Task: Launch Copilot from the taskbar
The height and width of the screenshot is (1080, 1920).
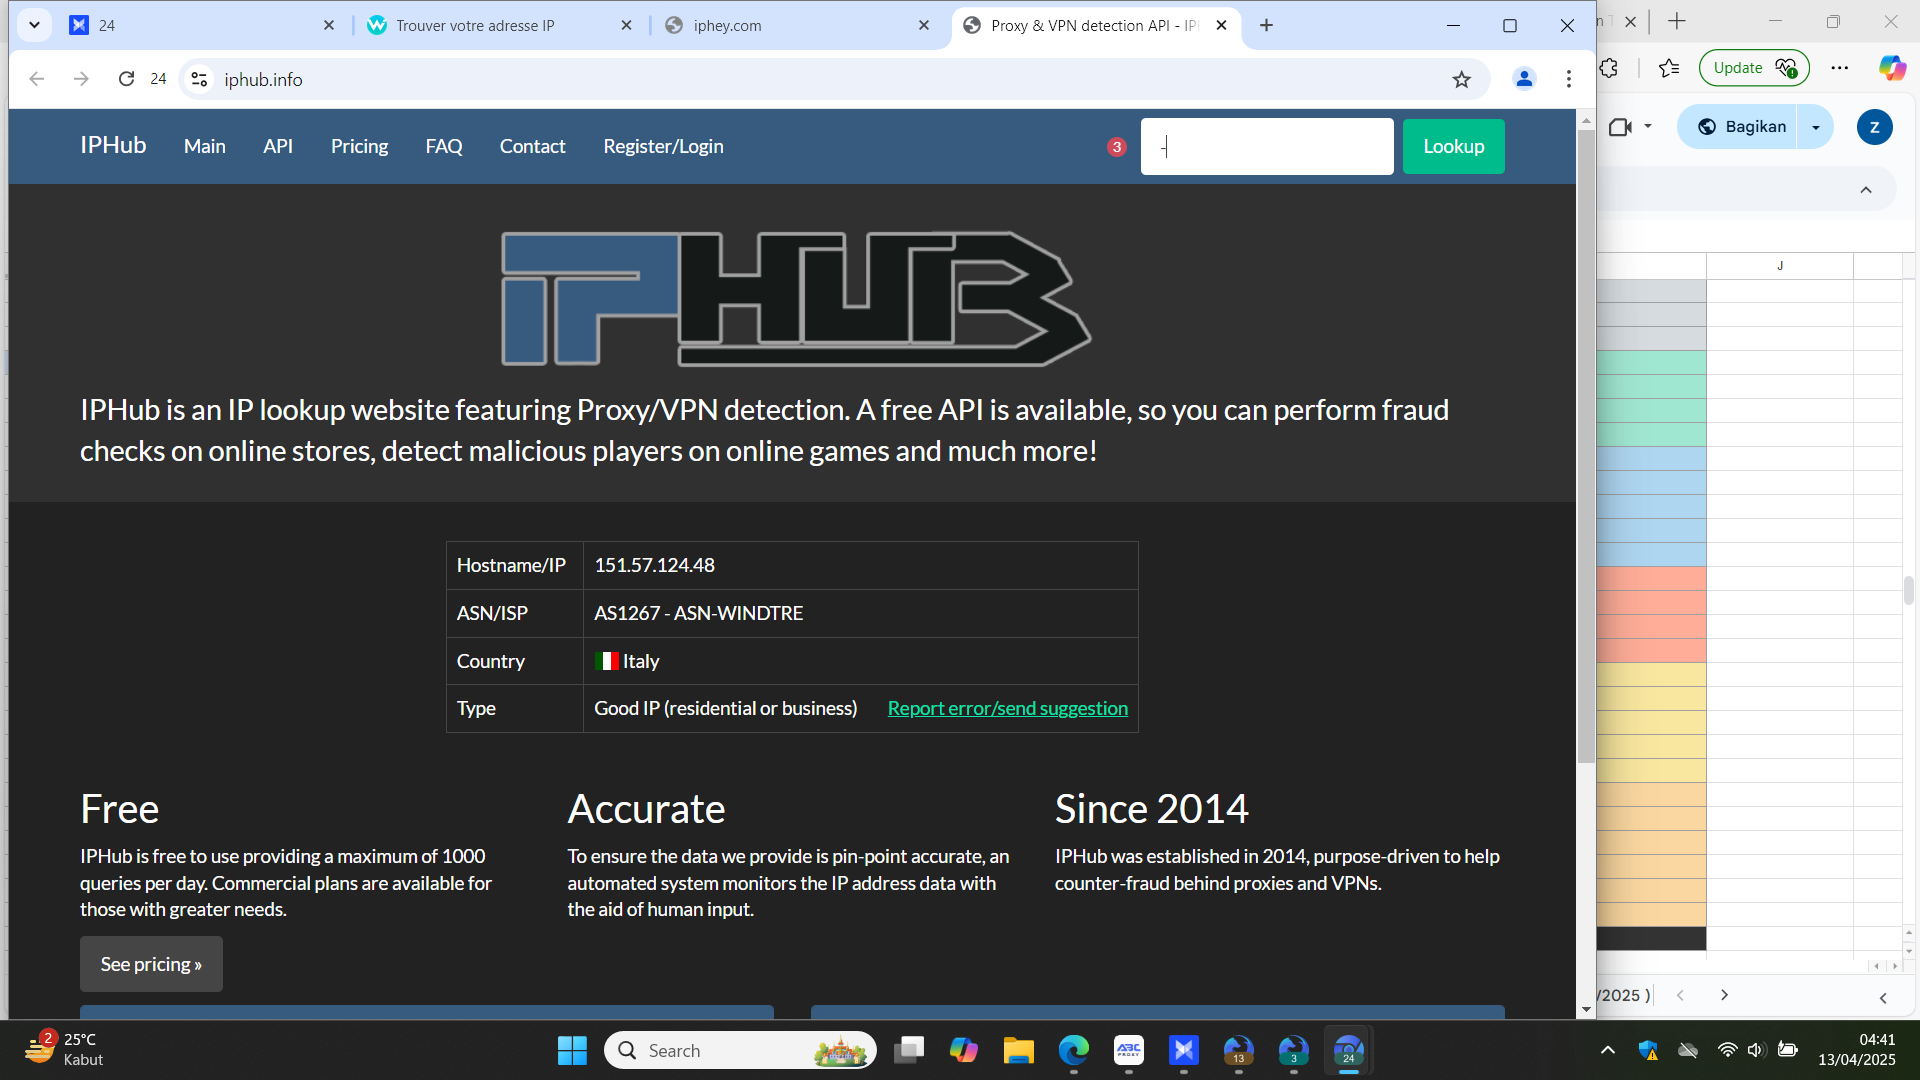Action: (964, 1050)
